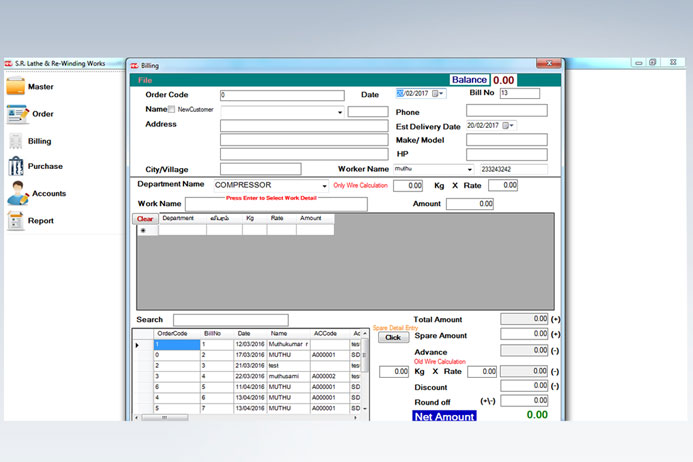
Task: Click the Order Code input field
Action: (x=281, y=95)
